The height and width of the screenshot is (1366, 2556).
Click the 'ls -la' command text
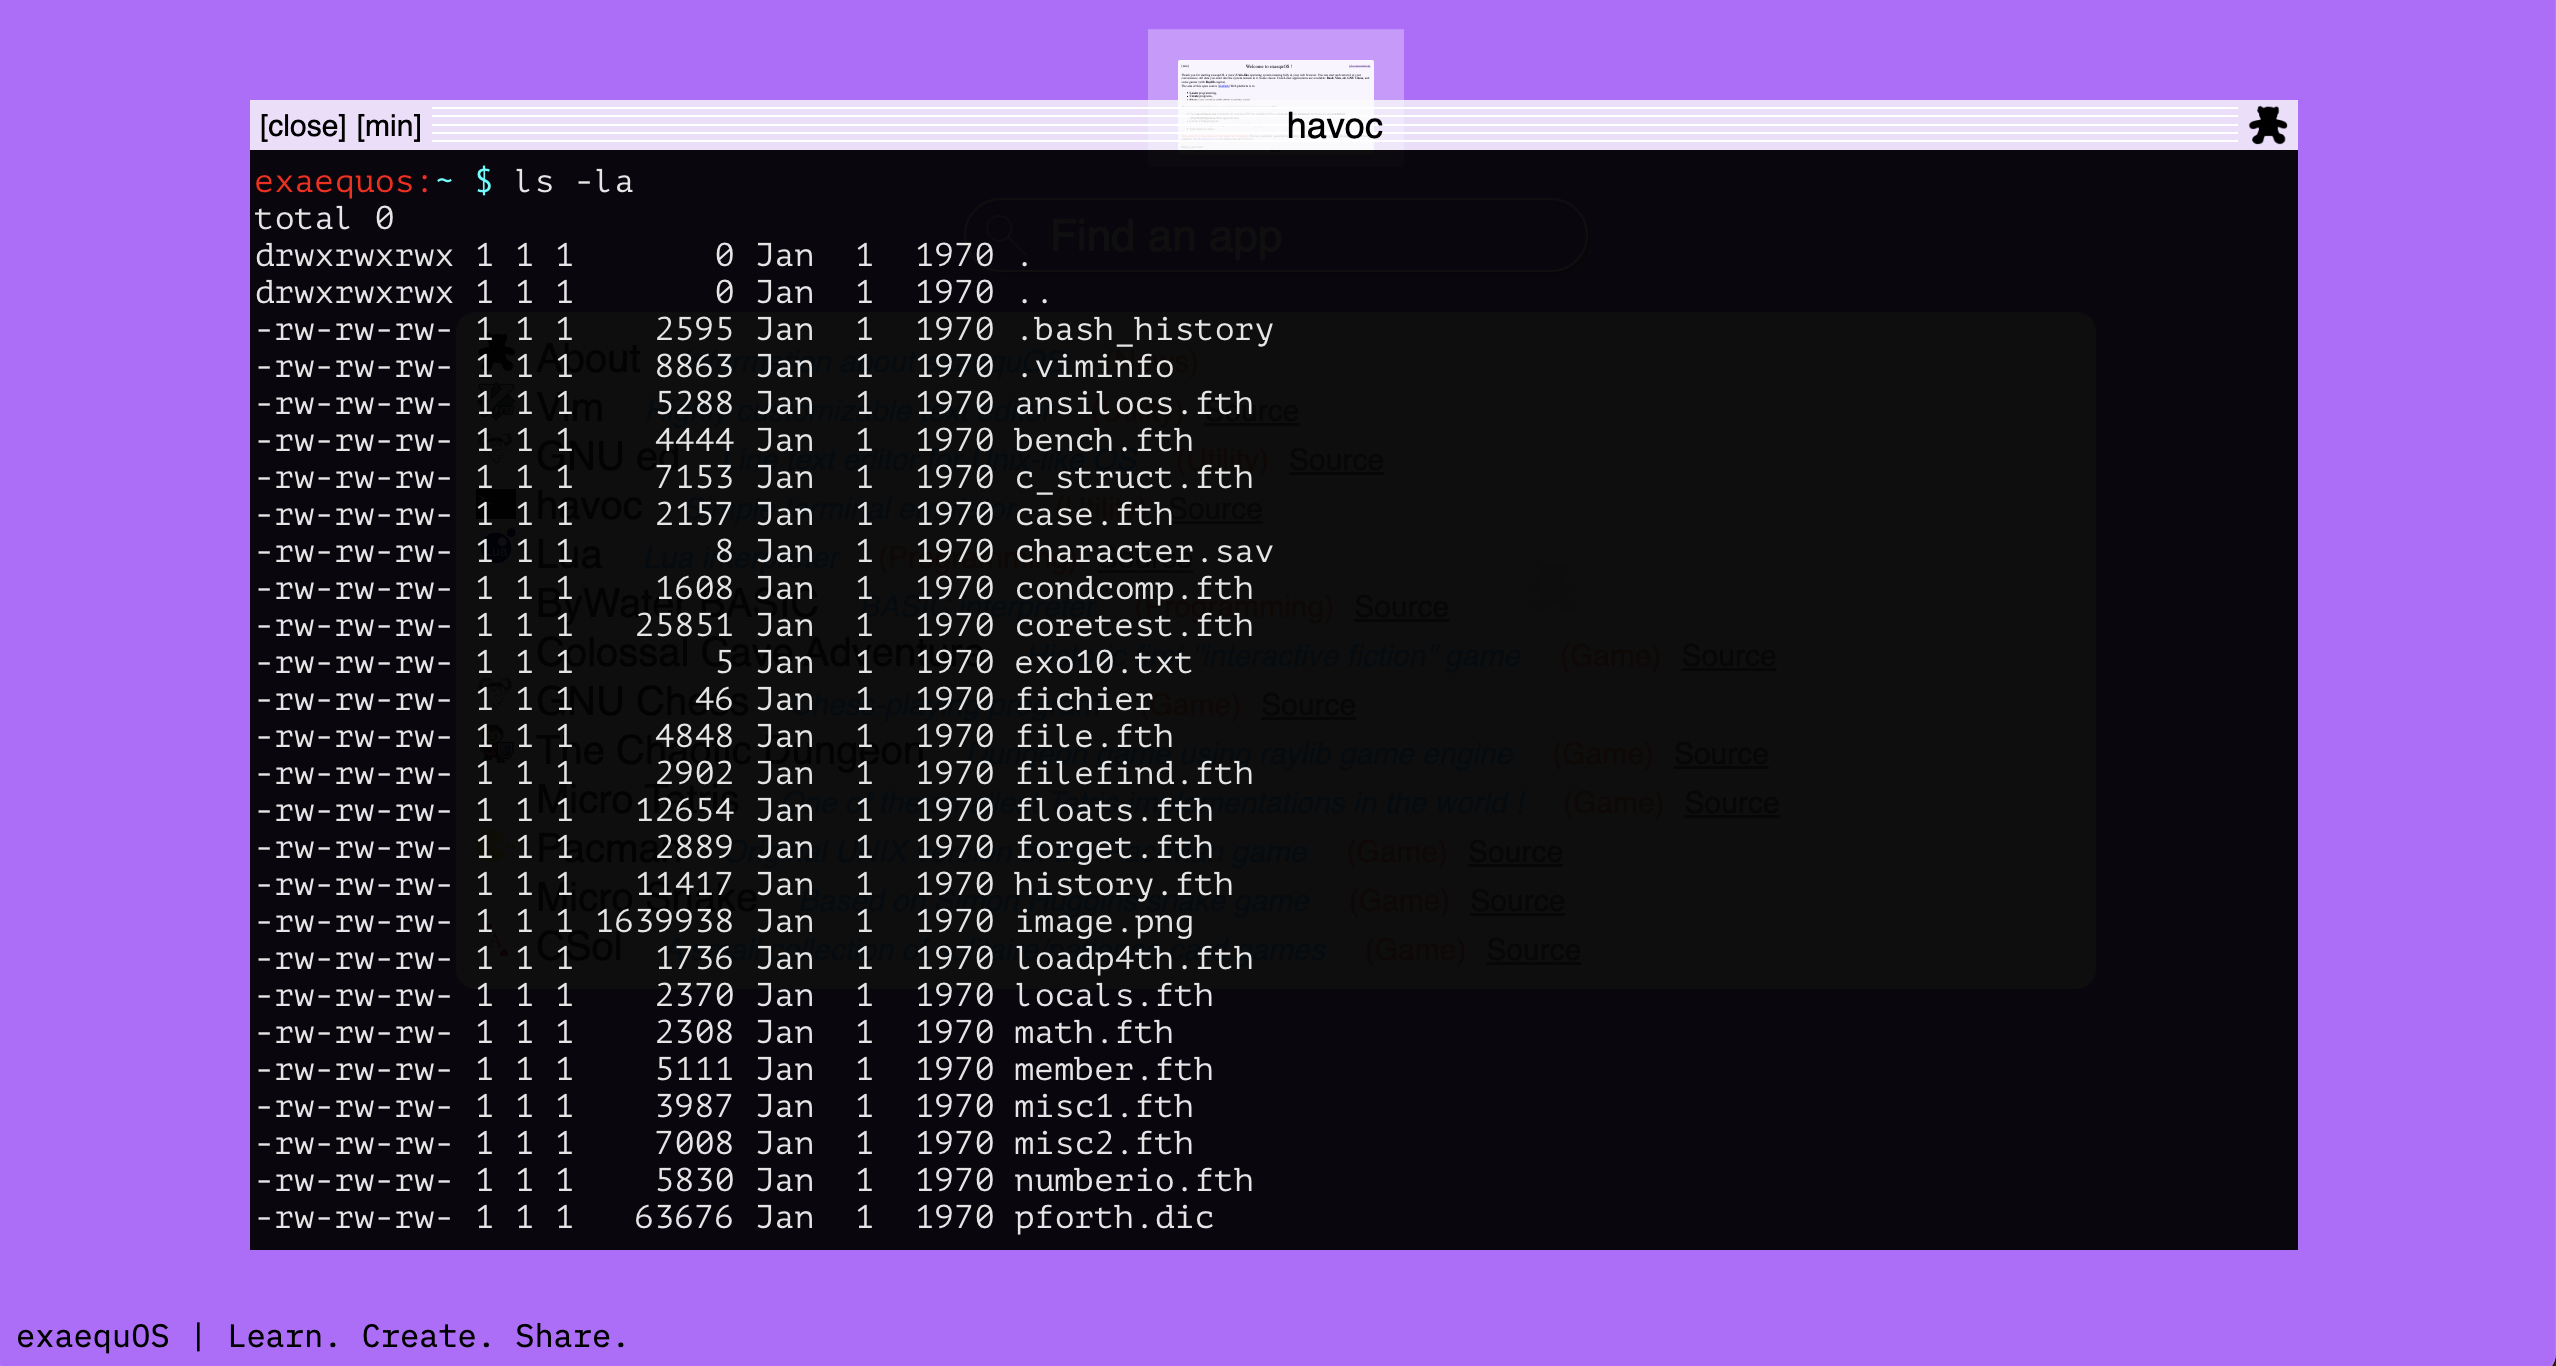coord(574,182)
